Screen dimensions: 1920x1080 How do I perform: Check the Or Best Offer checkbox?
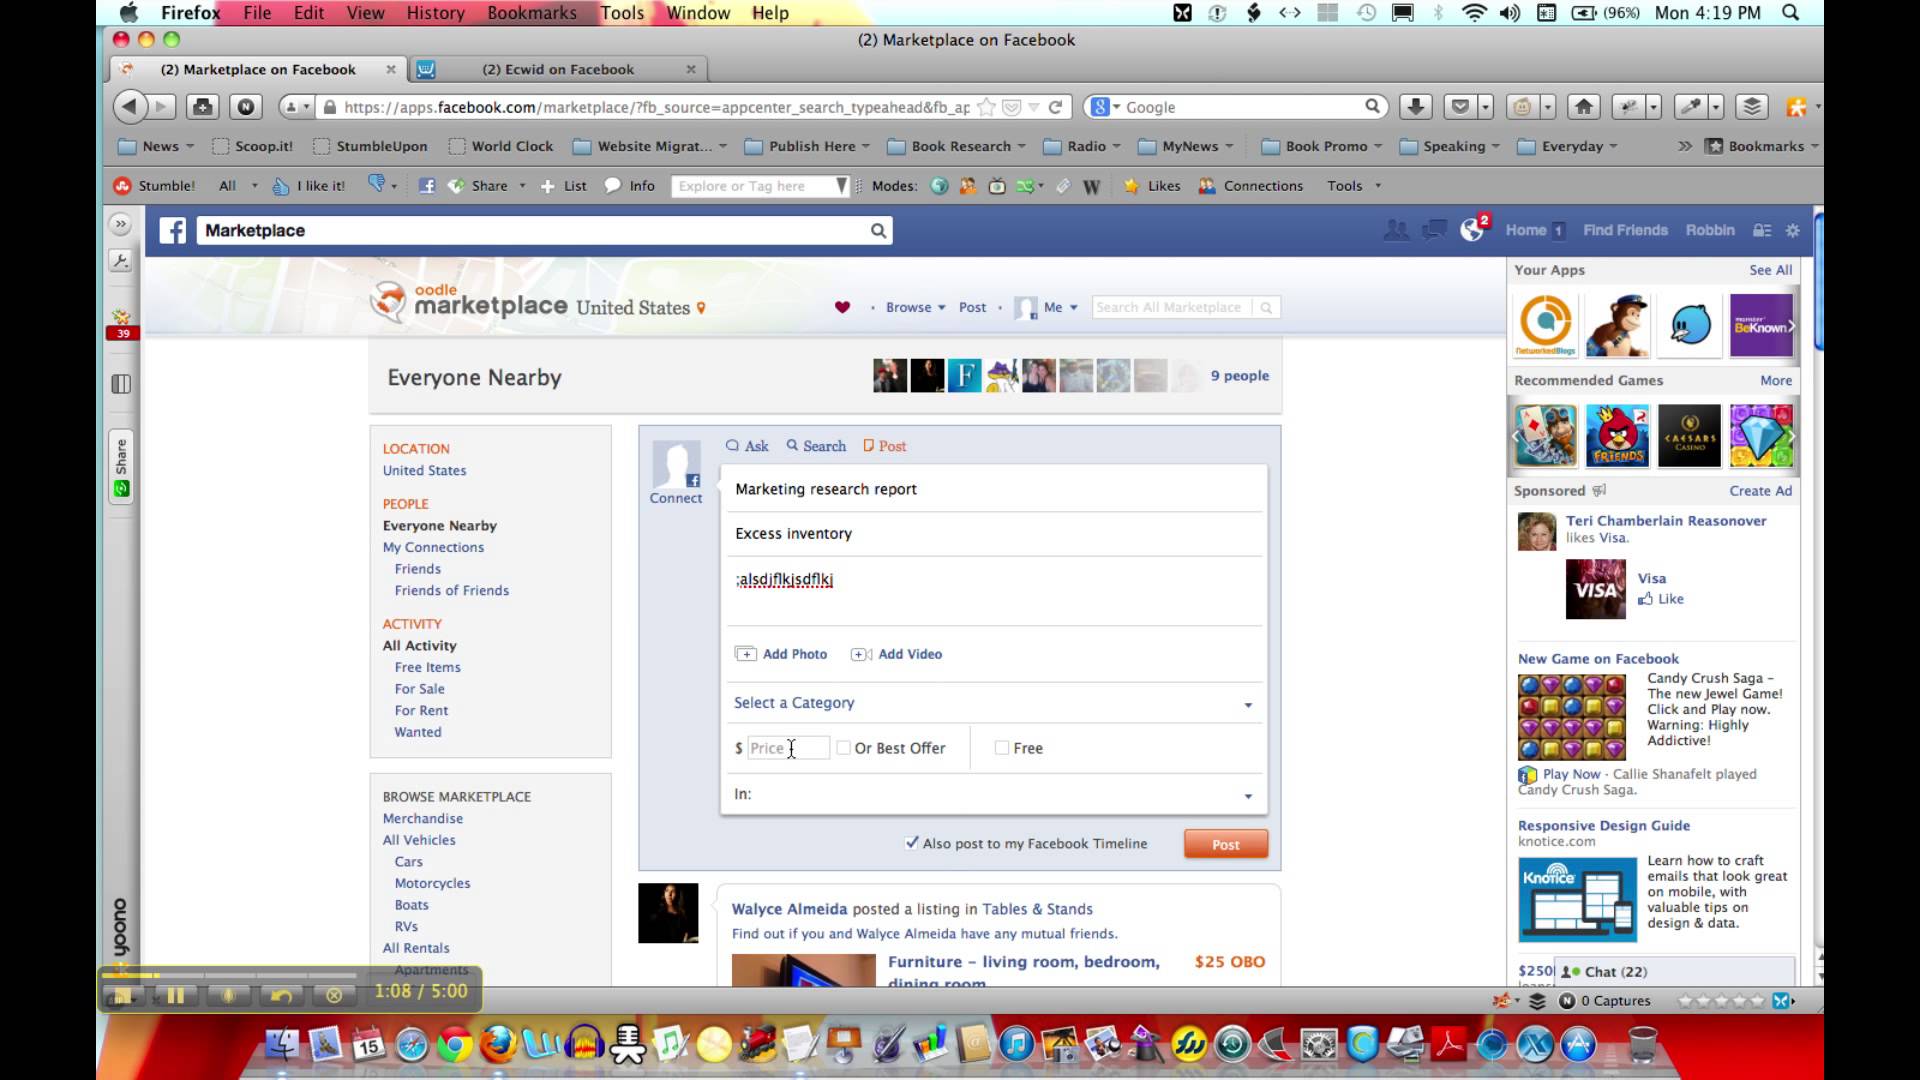click(x=843, y=748)
